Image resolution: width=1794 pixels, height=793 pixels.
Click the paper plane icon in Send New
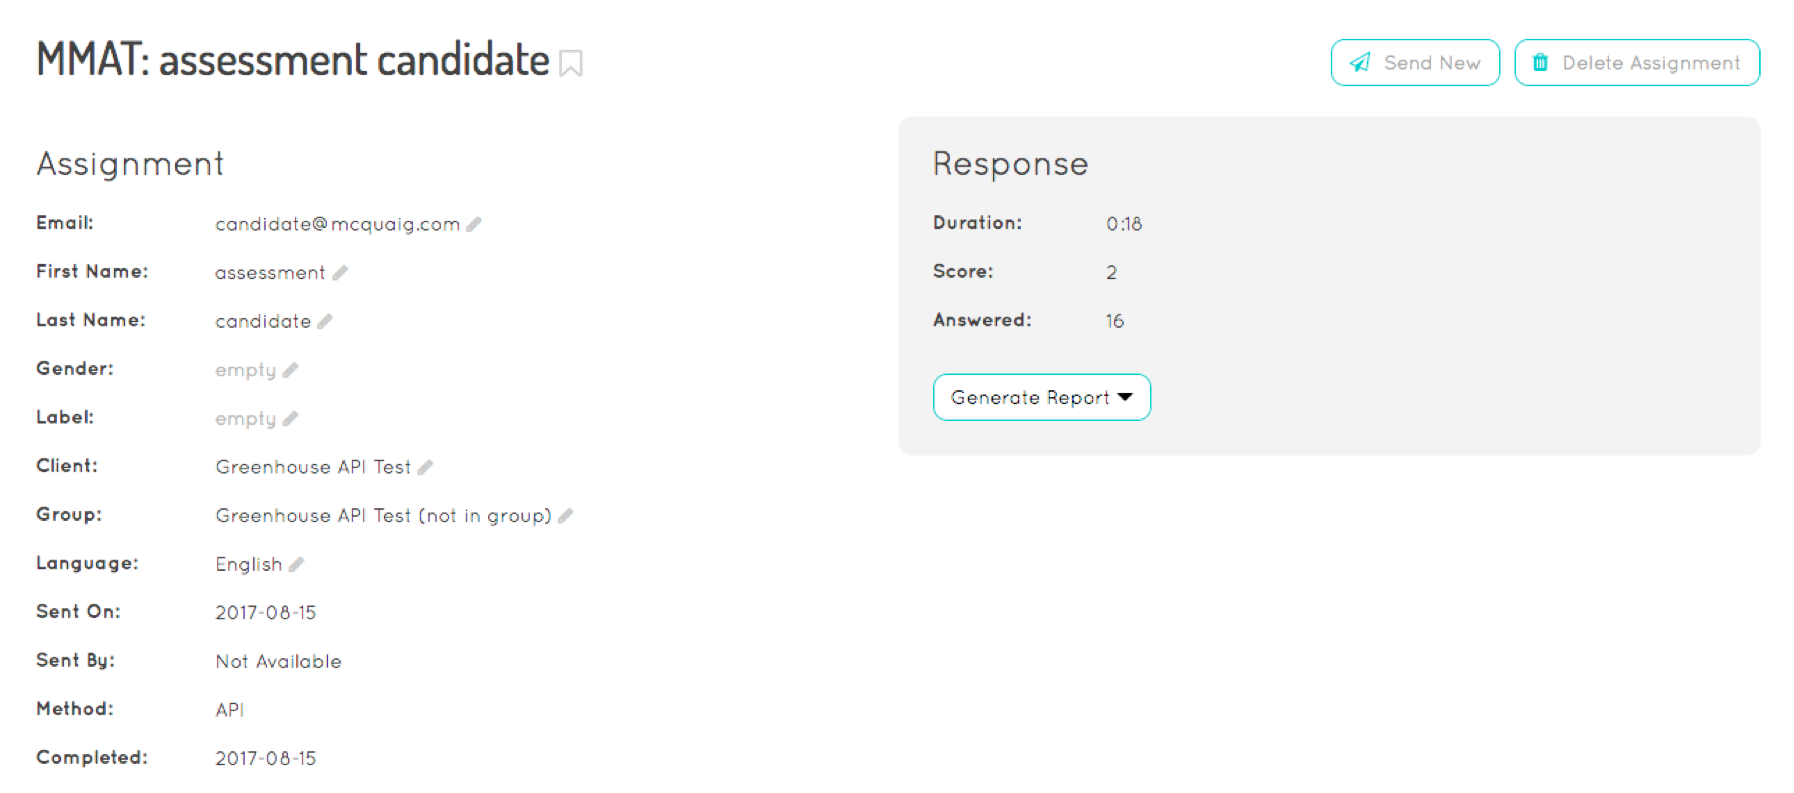(1360, 63)
